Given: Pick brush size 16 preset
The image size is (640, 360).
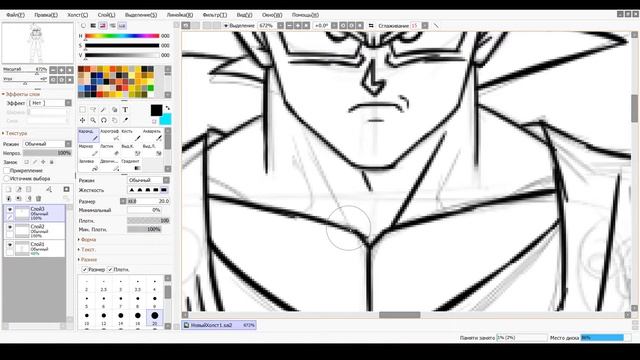Looking at the screenshot, I should 138,318.
